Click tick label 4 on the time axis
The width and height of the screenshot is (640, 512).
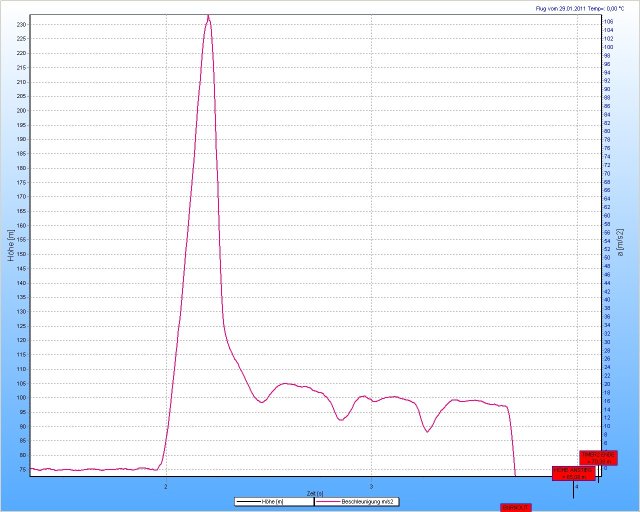coord(577,486)
